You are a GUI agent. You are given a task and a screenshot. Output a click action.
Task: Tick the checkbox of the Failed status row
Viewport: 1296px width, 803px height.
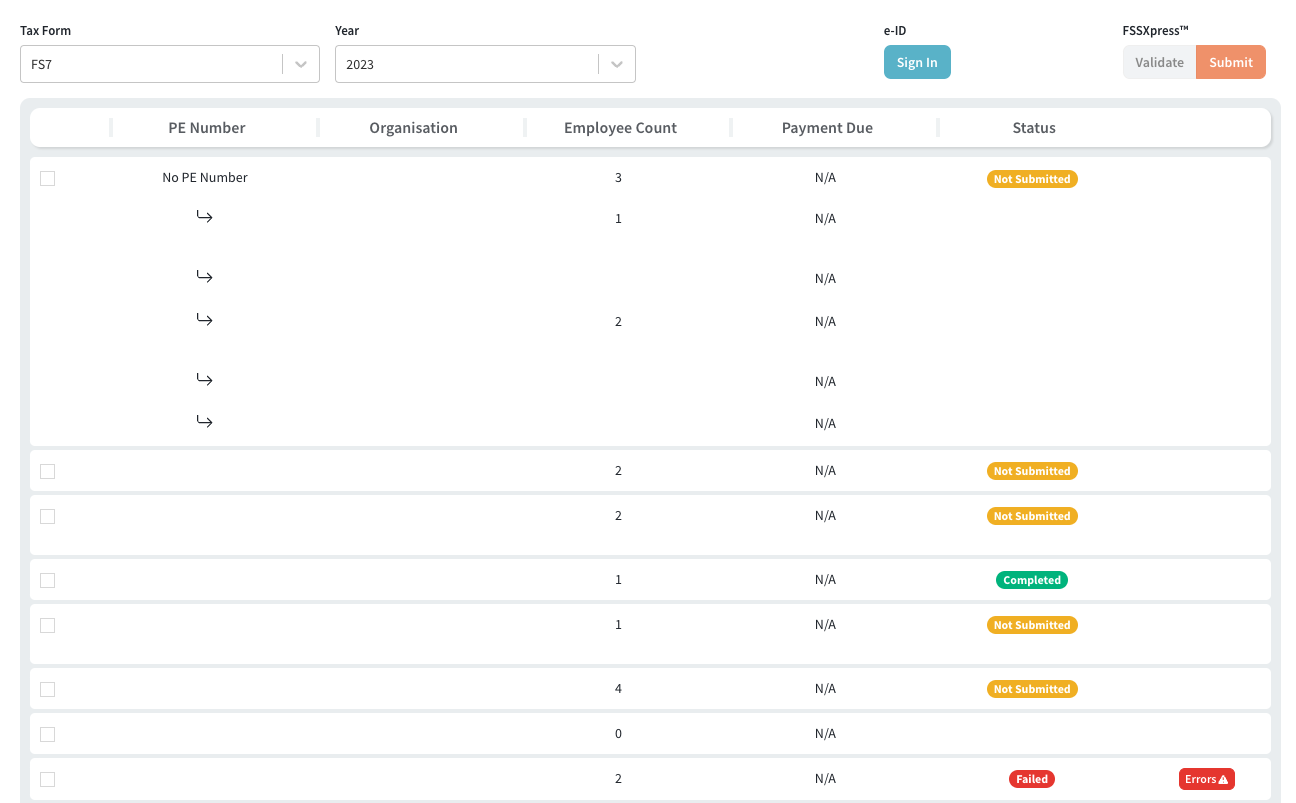[47, 779]
